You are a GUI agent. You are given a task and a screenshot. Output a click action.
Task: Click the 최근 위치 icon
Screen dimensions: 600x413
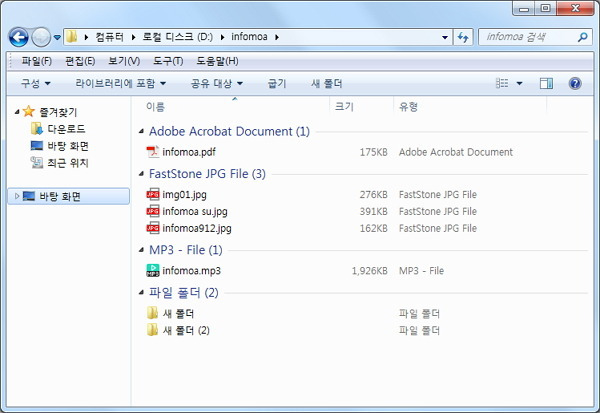(37, 163)
